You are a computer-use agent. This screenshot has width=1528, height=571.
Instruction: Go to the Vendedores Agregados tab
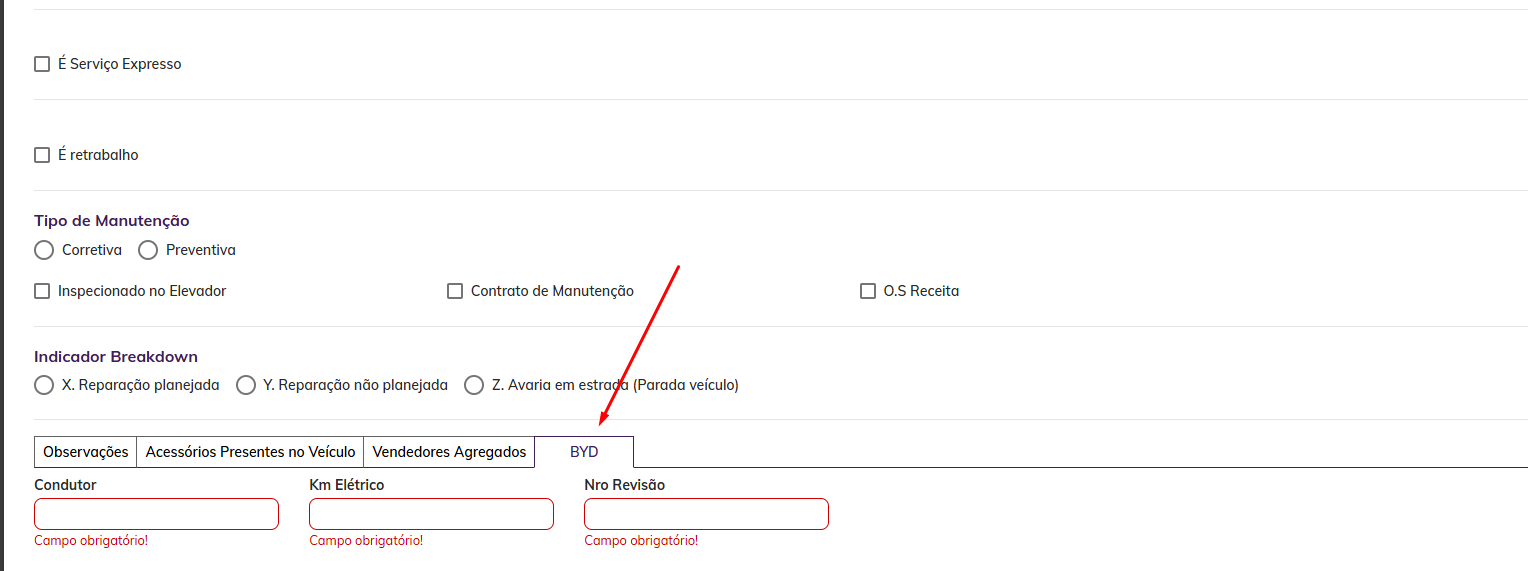coord(449,452)
